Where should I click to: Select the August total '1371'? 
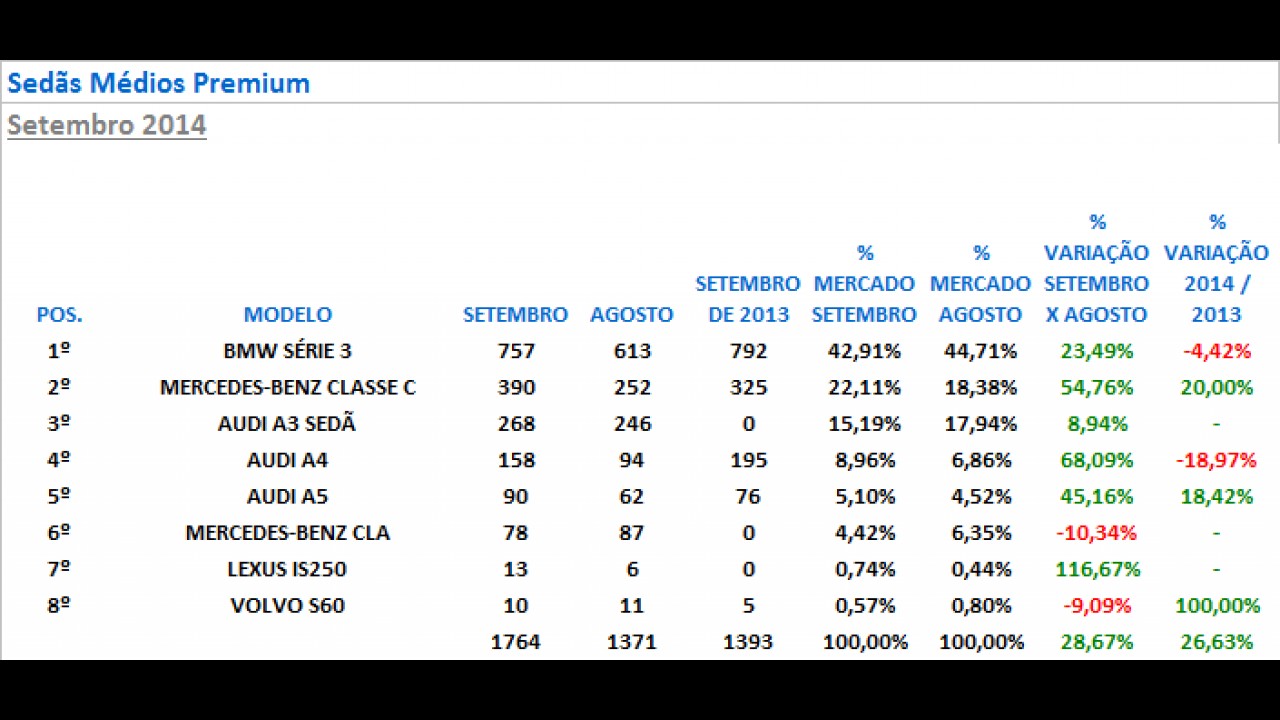[x=632, y=642]
